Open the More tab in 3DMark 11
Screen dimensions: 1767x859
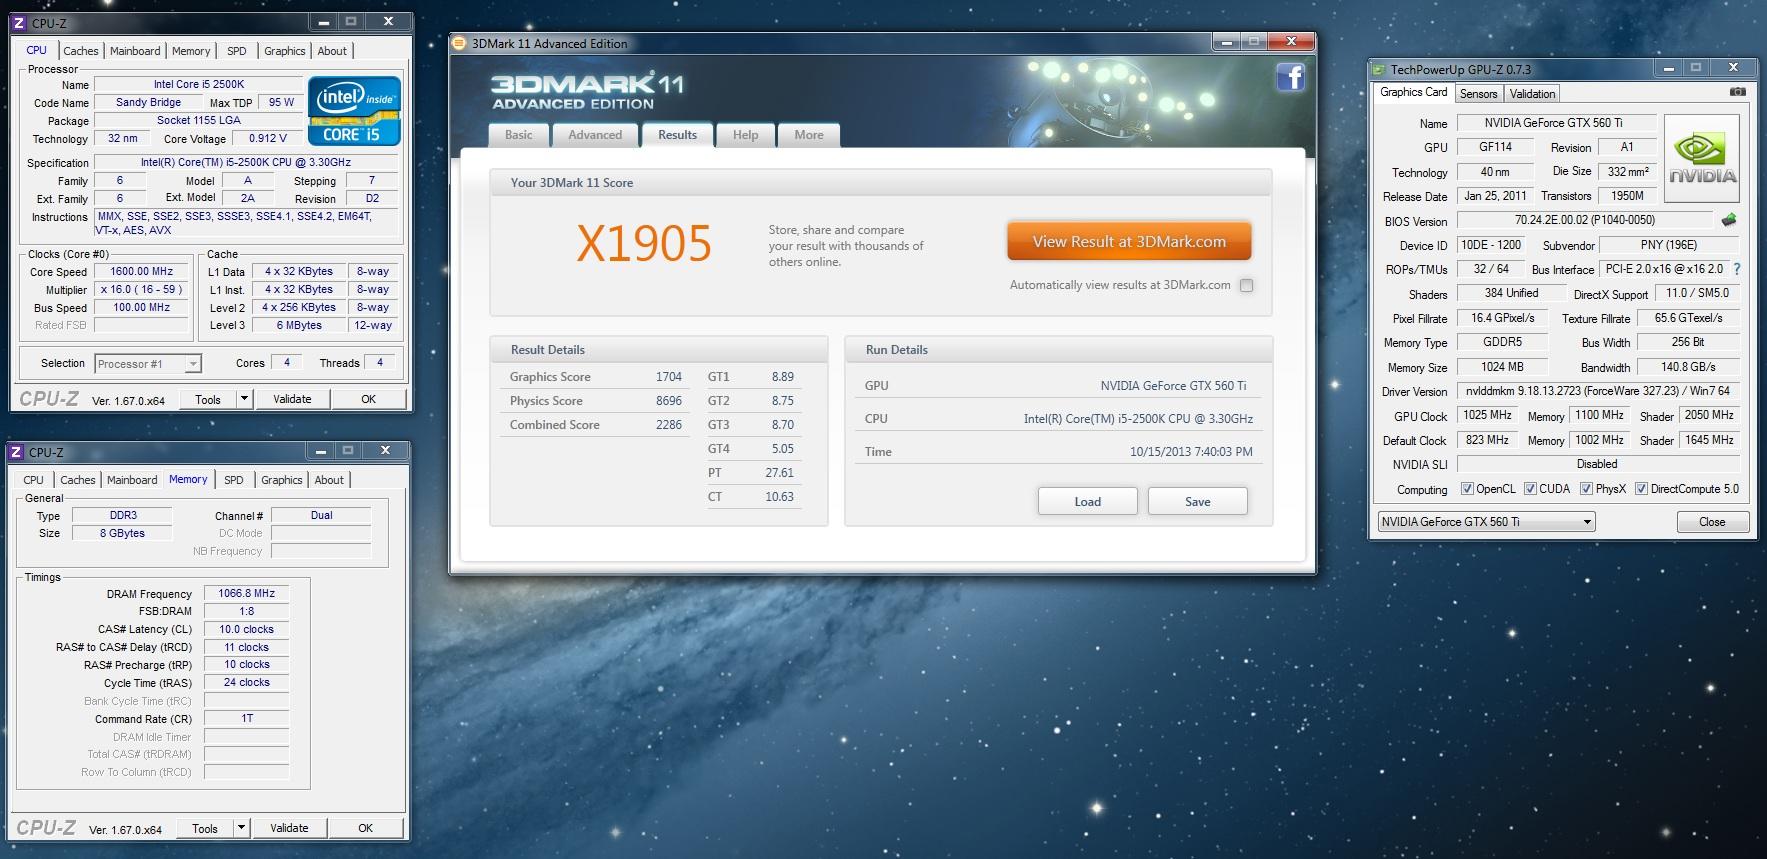click(809, 135)
